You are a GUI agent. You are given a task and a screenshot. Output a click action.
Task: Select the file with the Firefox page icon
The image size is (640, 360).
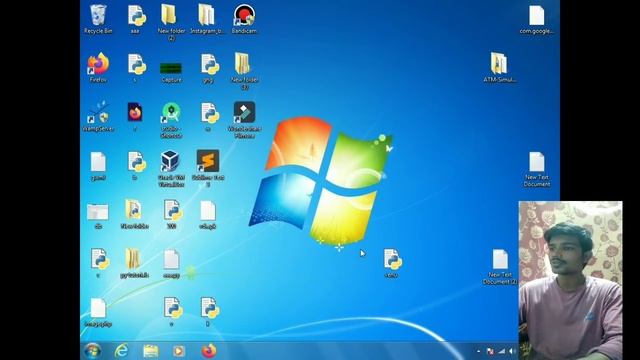click(135, 116)
